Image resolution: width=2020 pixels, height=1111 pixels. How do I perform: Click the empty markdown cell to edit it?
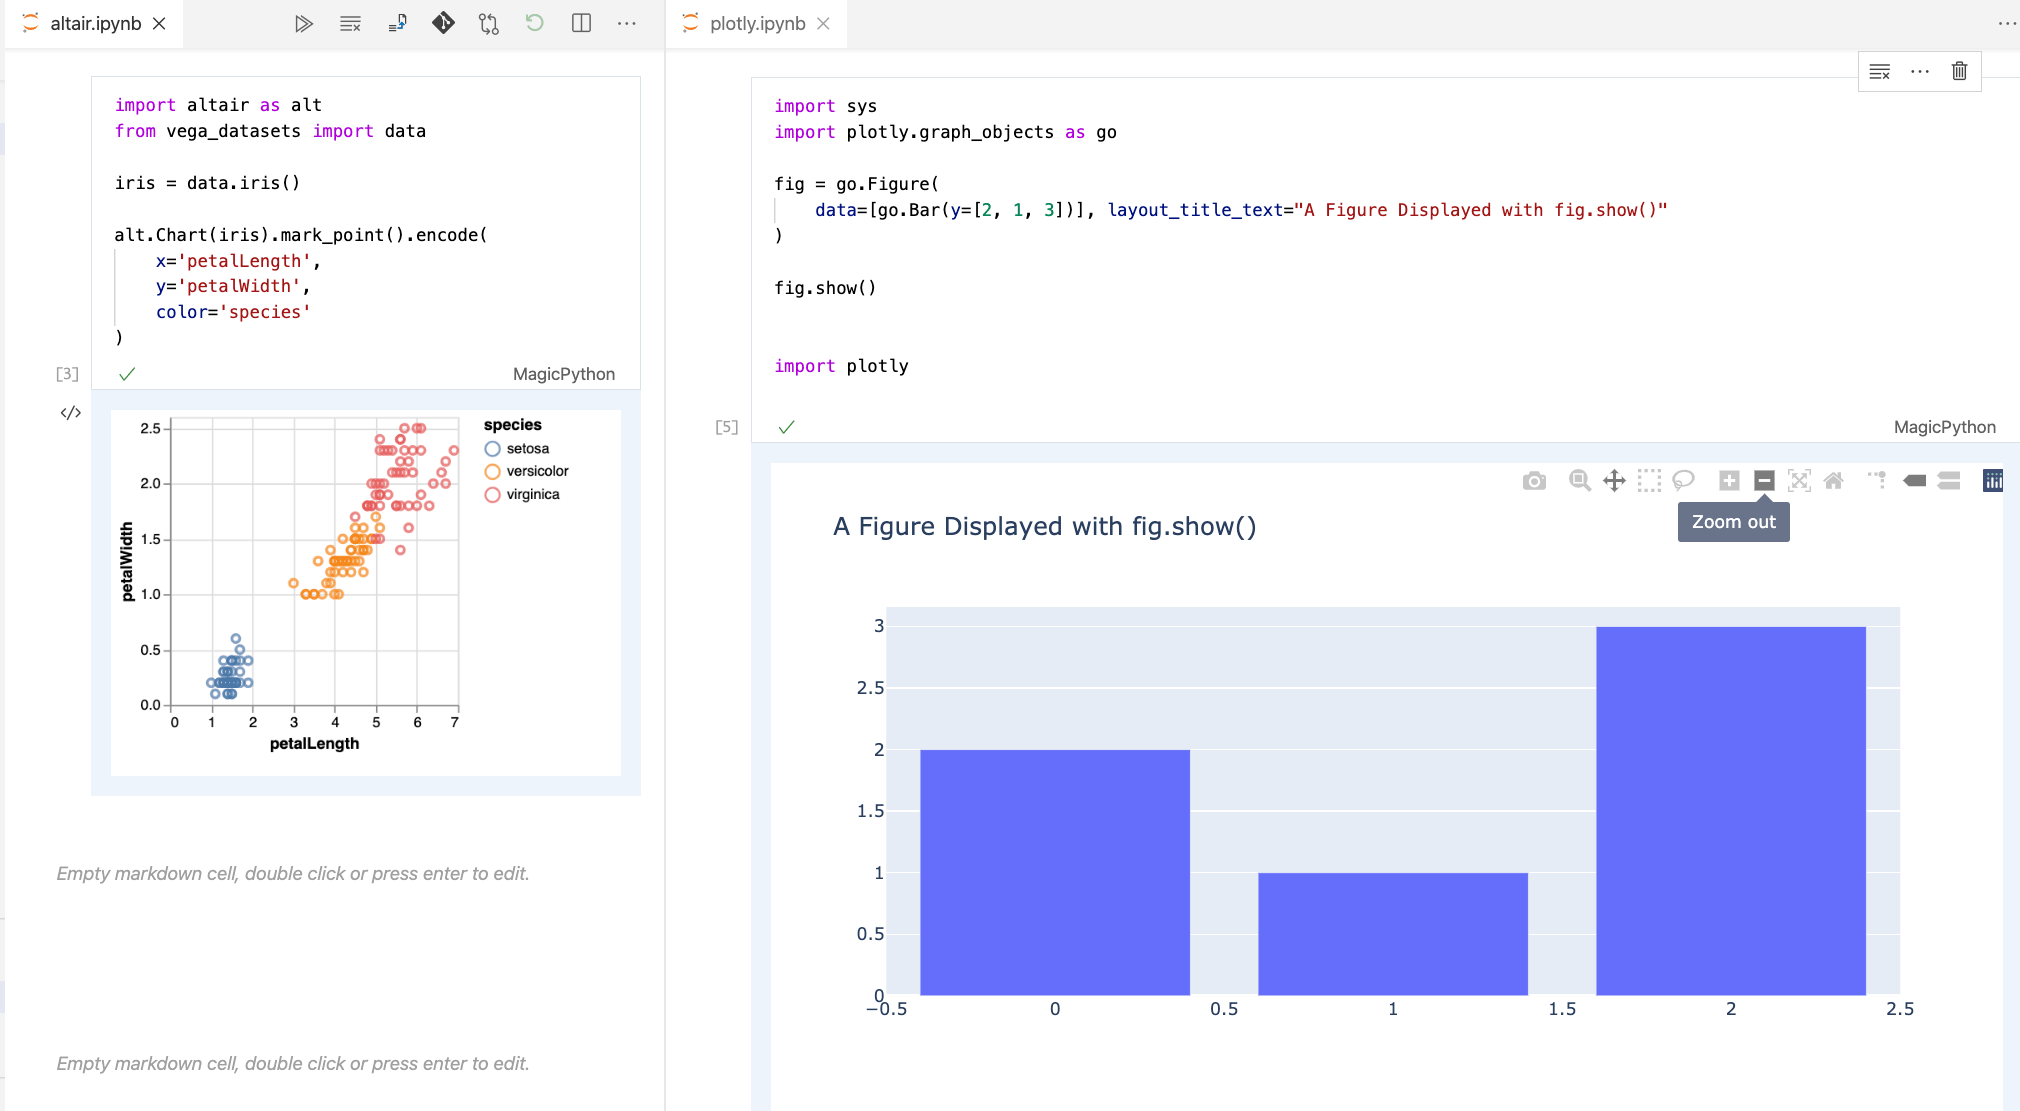295,873
